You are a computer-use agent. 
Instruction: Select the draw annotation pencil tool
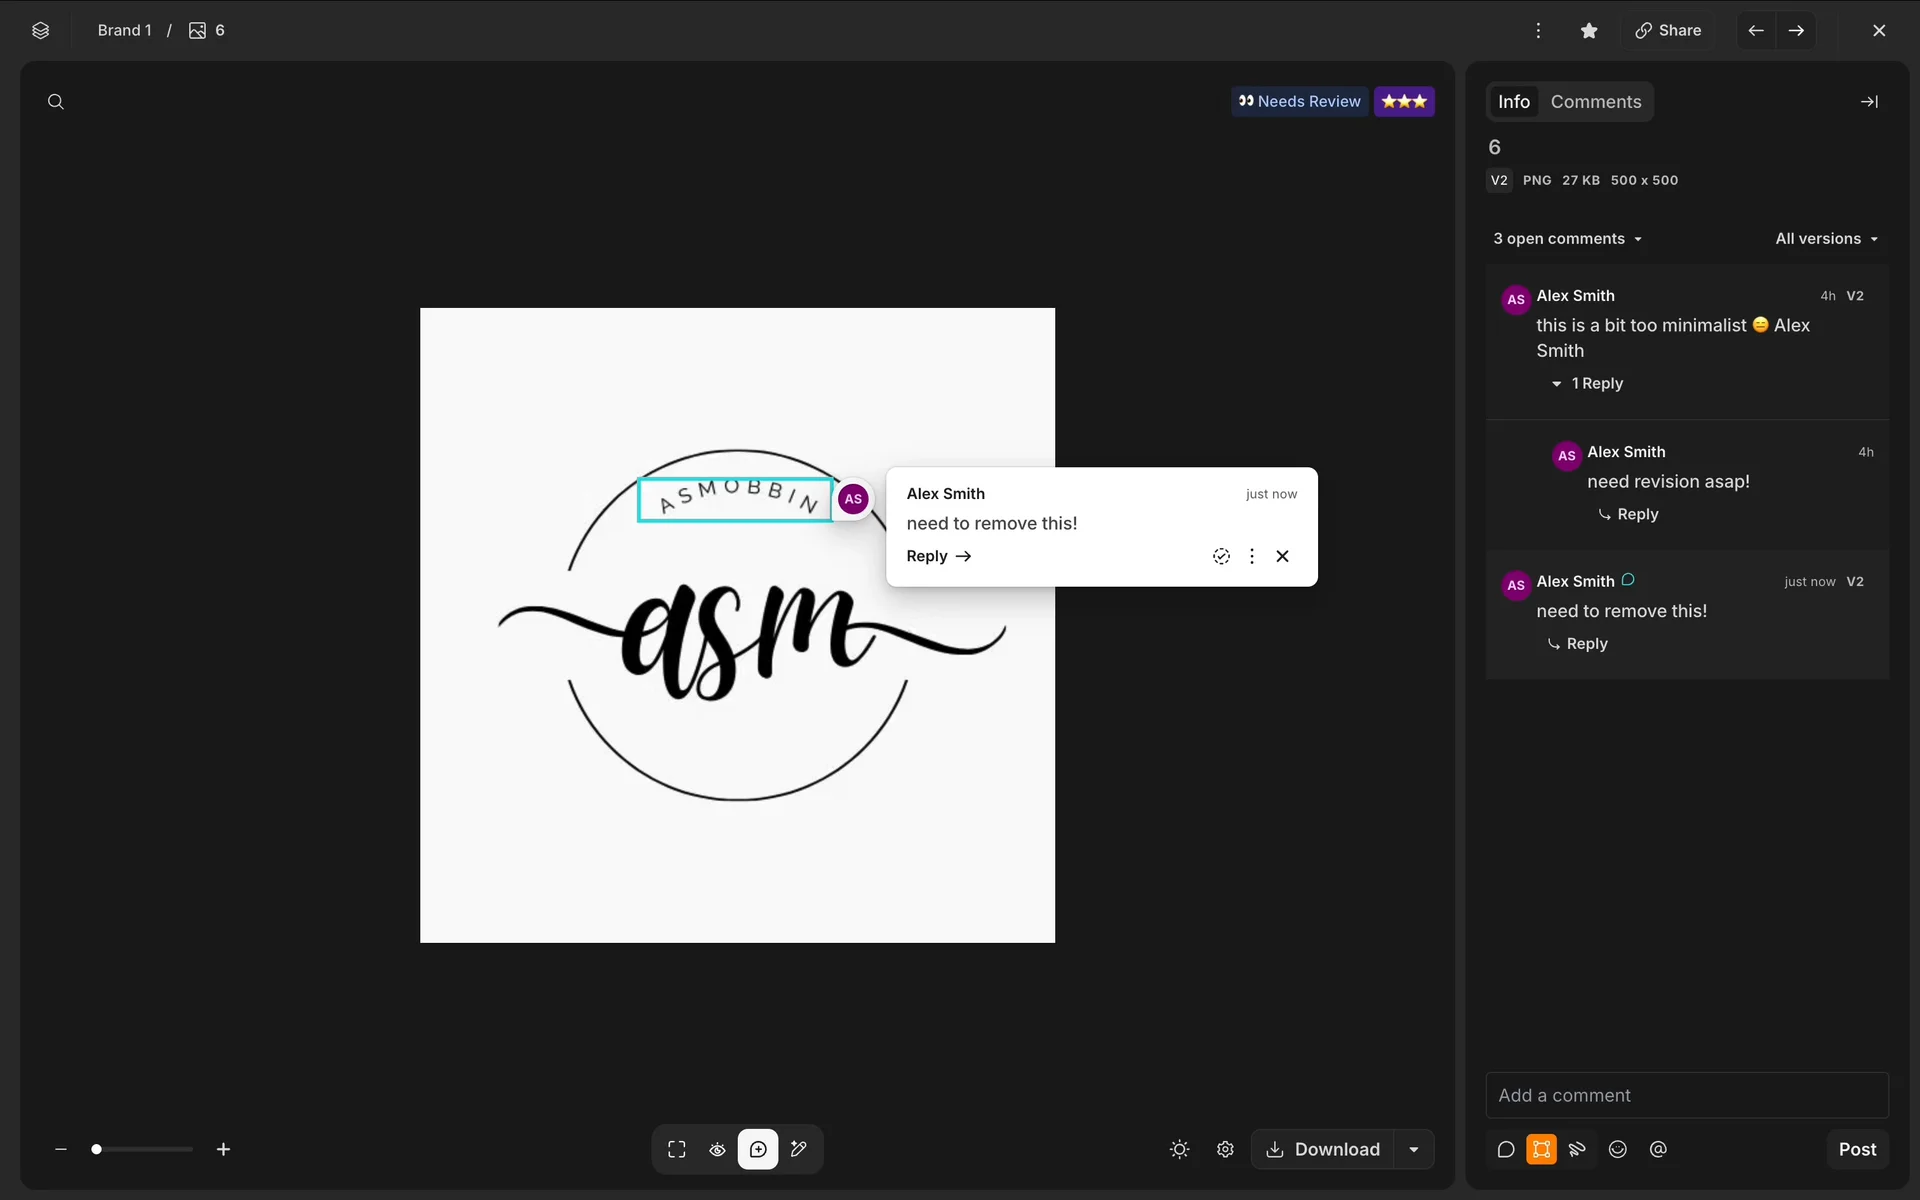pyautogui.click(x=799, y=1149)
